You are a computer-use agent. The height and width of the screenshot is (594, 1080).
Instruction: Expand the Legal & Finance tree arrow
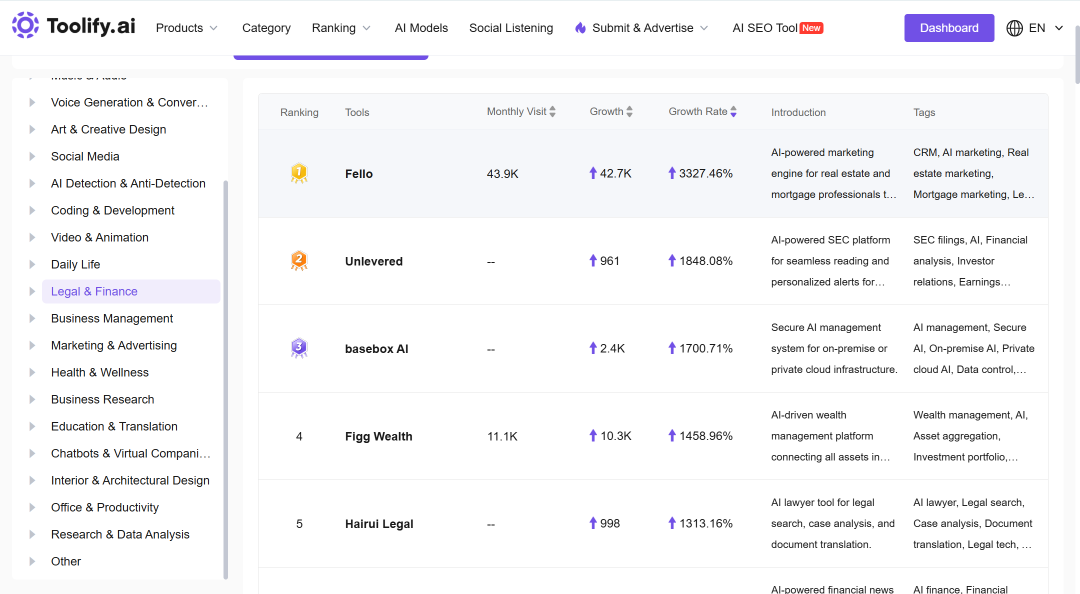click(x=32, y=291)
